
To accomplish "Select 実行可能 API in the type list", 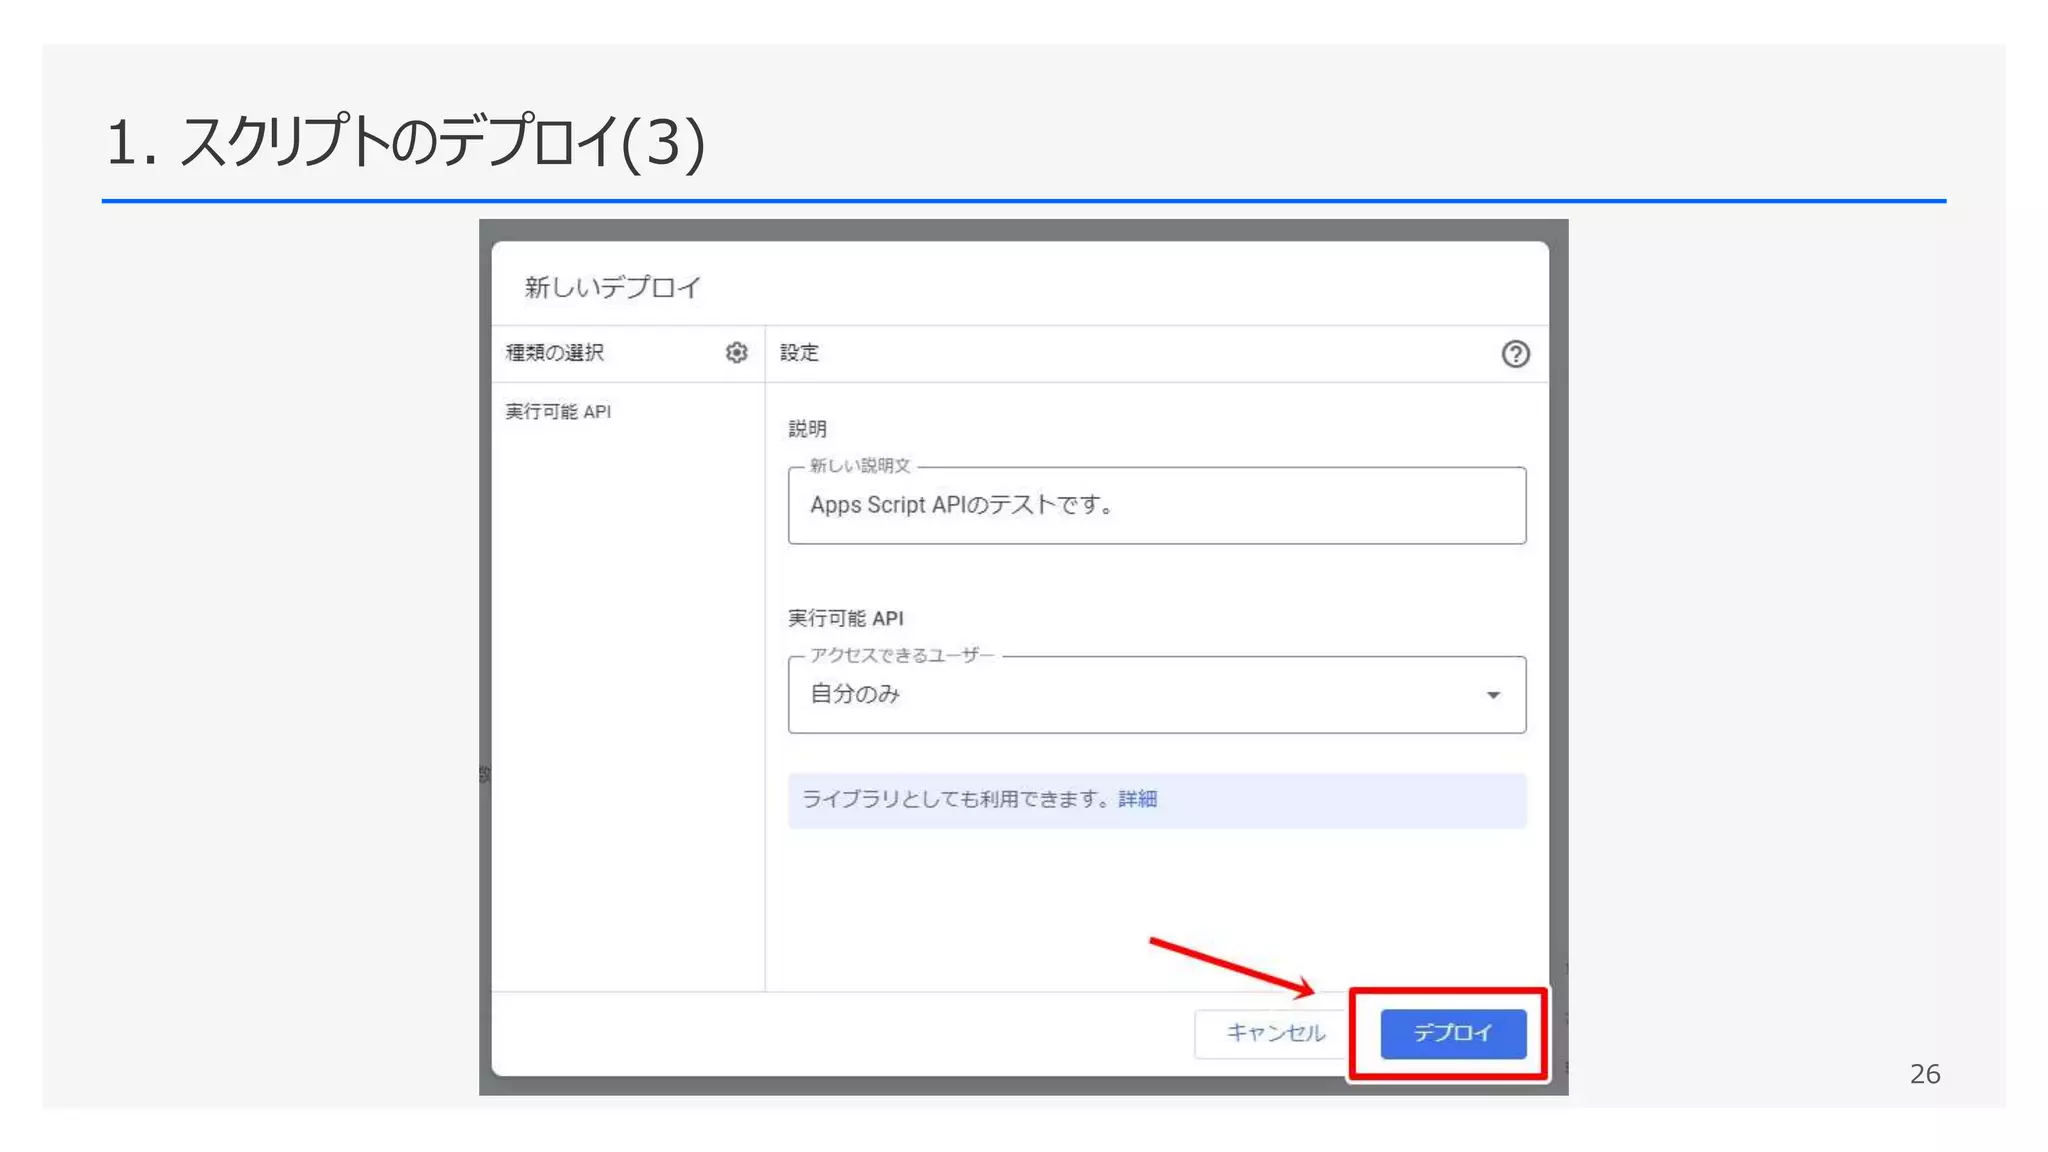I will (x=558, y=412).
